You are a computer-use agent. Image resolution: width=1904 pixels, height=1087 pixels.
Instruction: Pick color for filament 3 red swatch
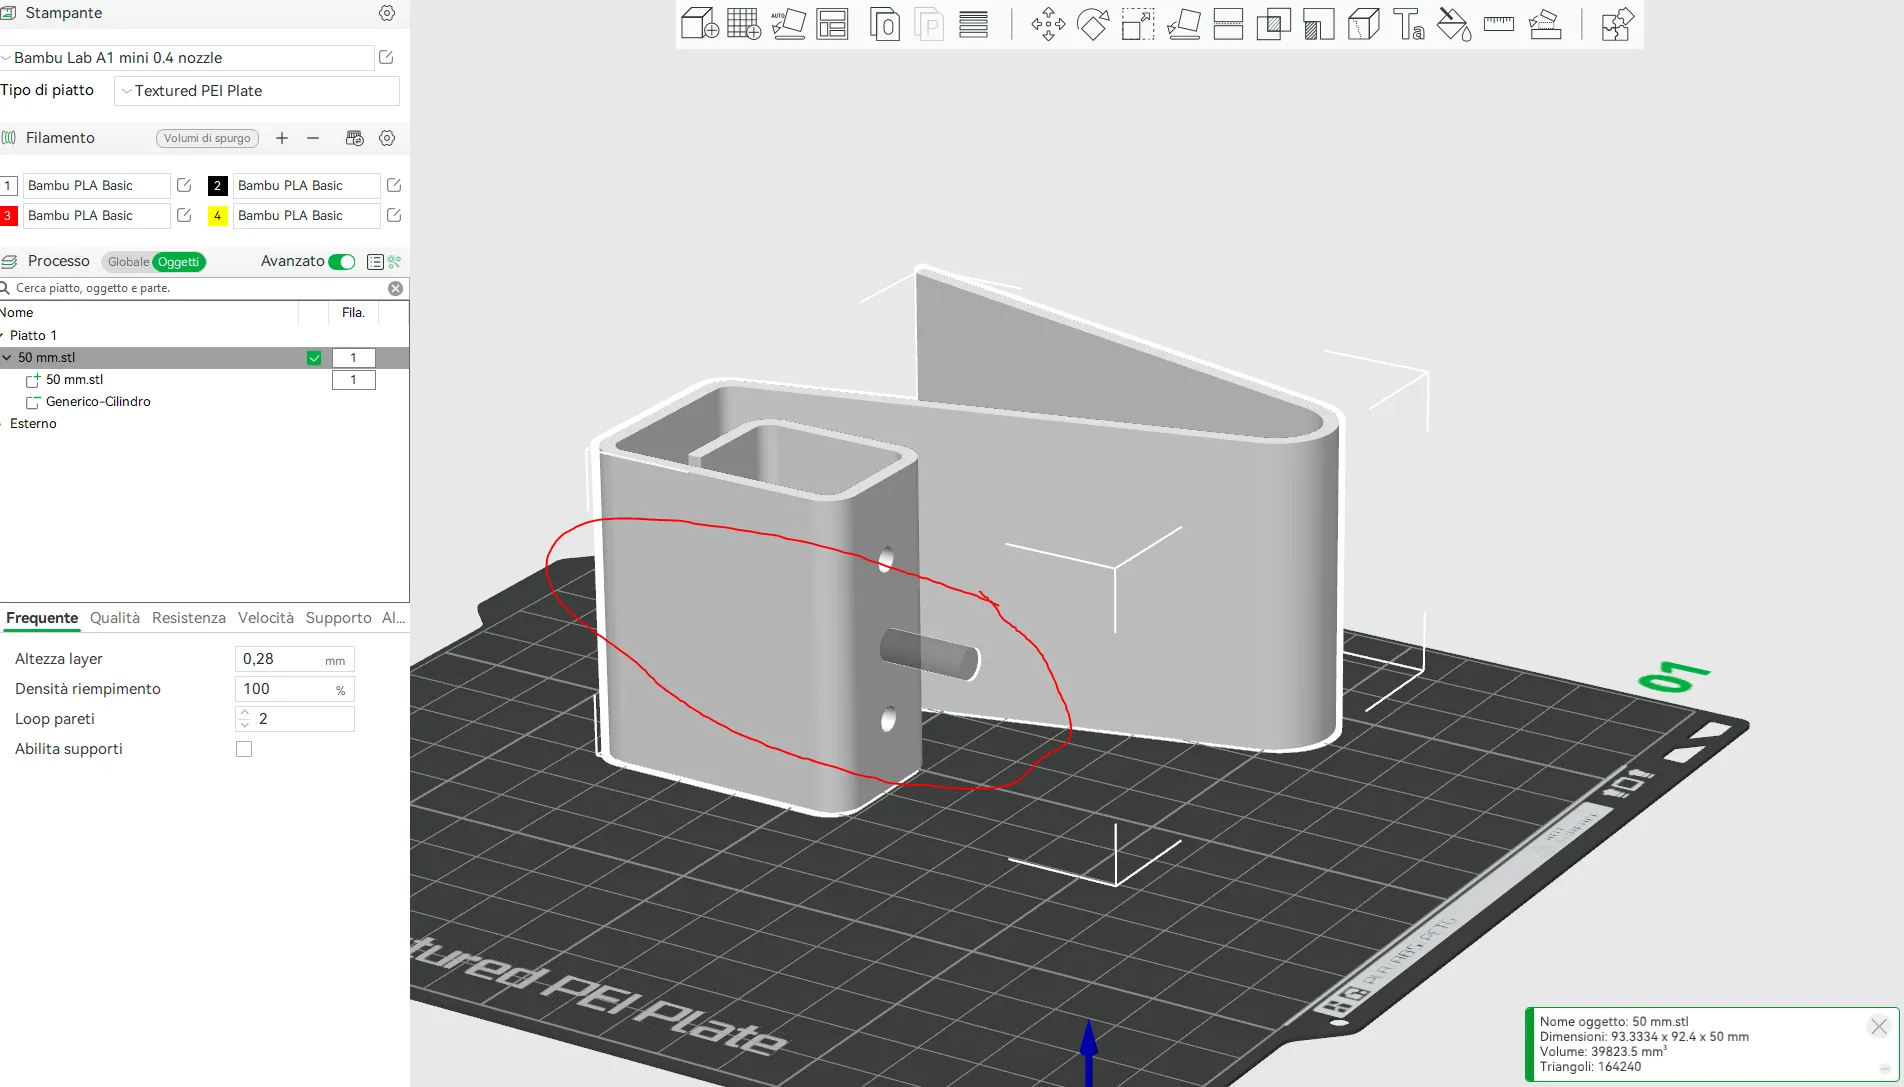click(8, 215)
